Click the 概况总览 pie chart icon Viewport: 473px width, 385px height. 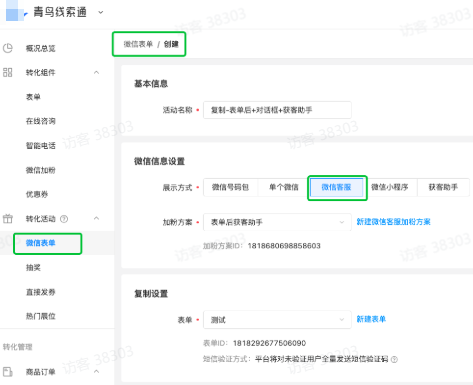8,48
